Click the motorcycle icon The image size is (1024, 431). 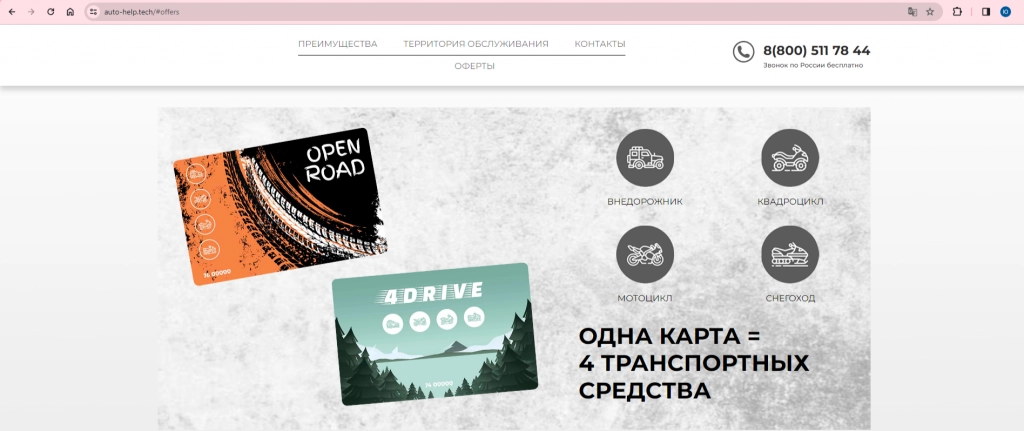(x=645, y=255)
